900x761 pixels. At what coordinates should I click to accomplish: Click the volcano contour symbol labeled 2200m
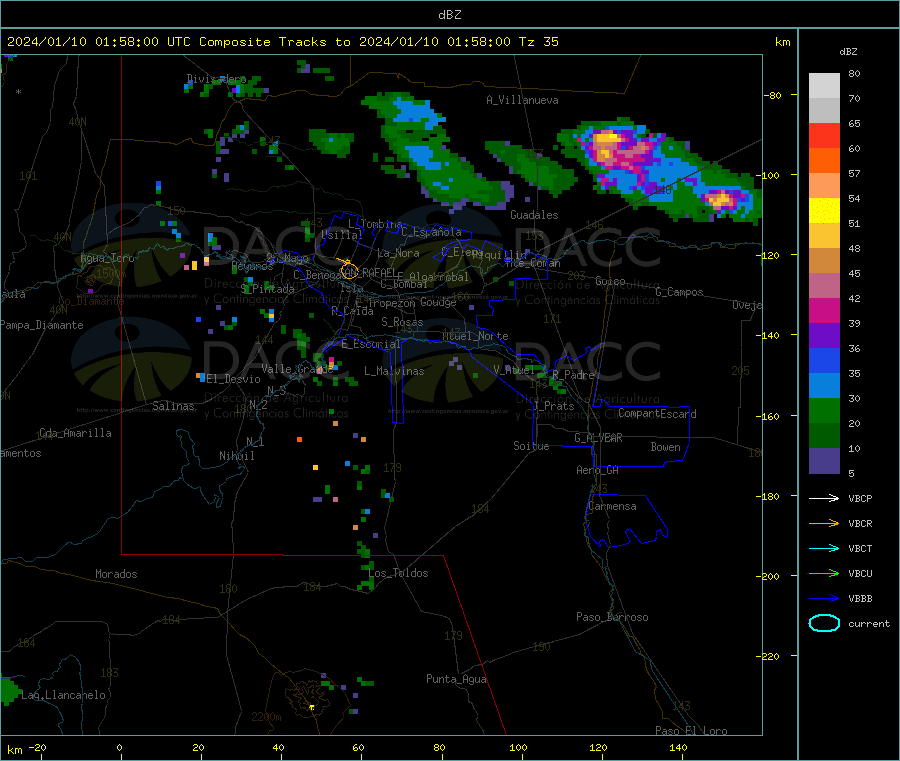(x=310, y=698)
